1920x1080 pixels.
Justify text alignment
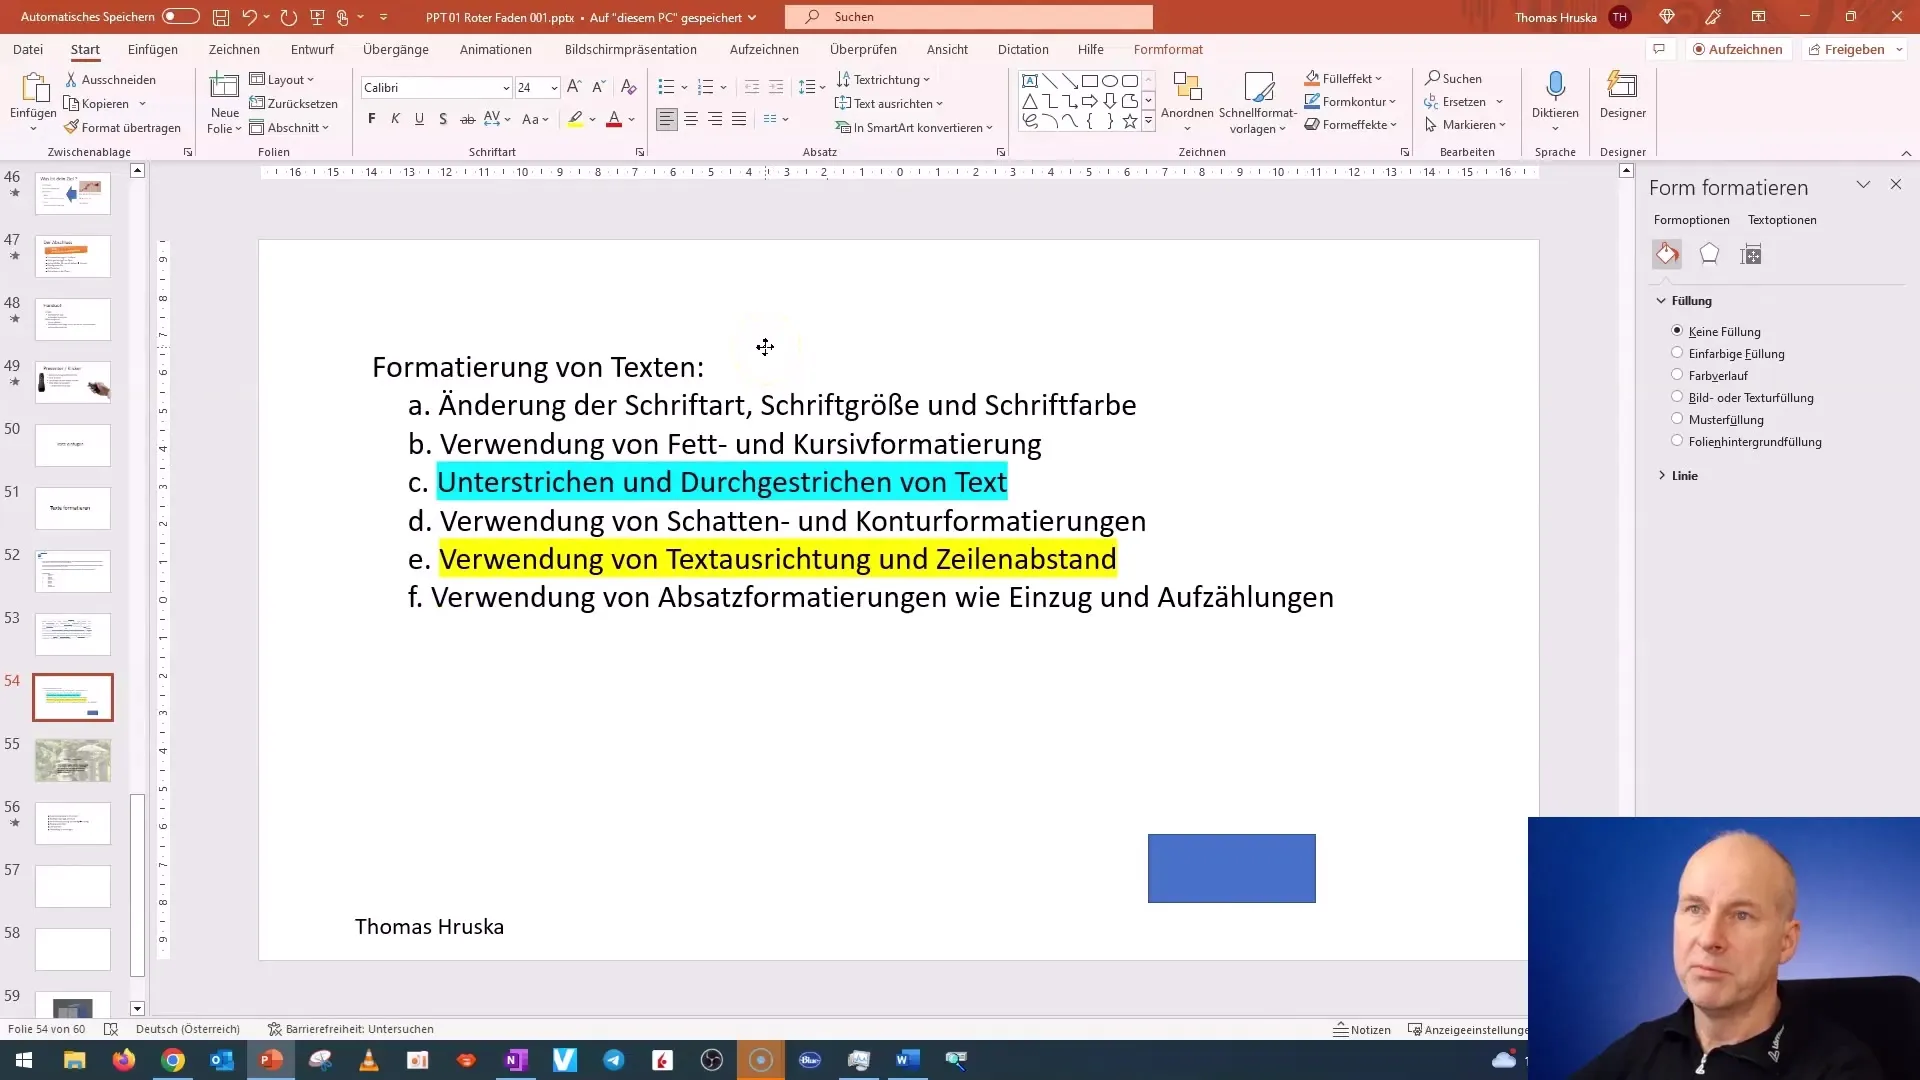[x=739, y=119]
